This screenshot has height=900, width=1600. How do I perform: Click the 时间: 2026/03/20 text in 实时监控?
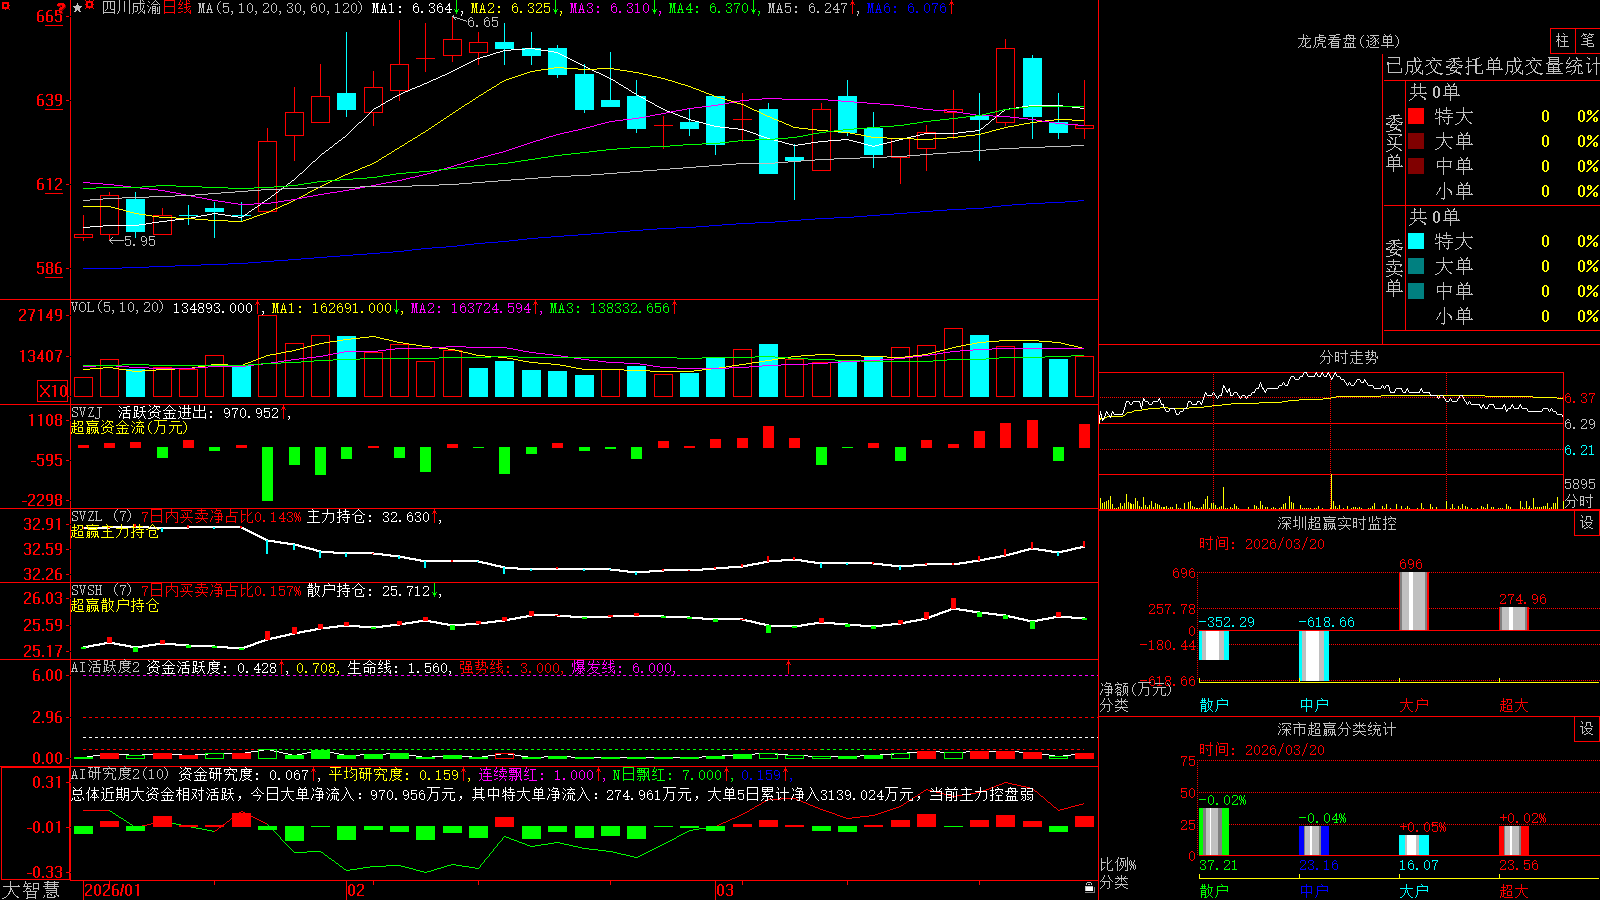[x=1261, y=544]
